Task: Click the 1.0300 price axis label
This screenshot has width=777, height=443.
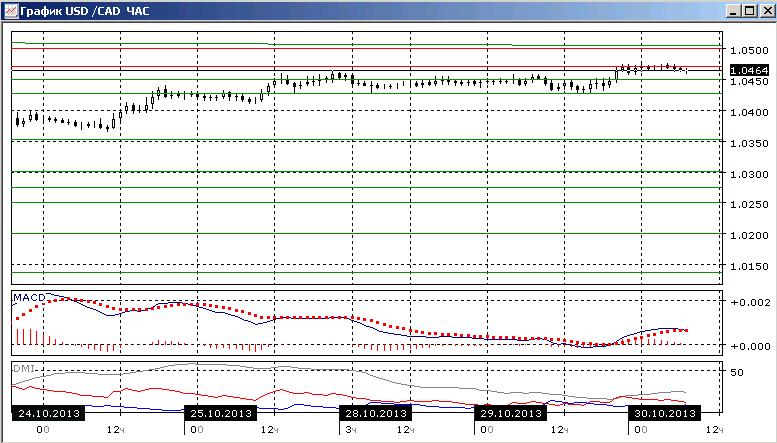Action: tap(749, 174)
